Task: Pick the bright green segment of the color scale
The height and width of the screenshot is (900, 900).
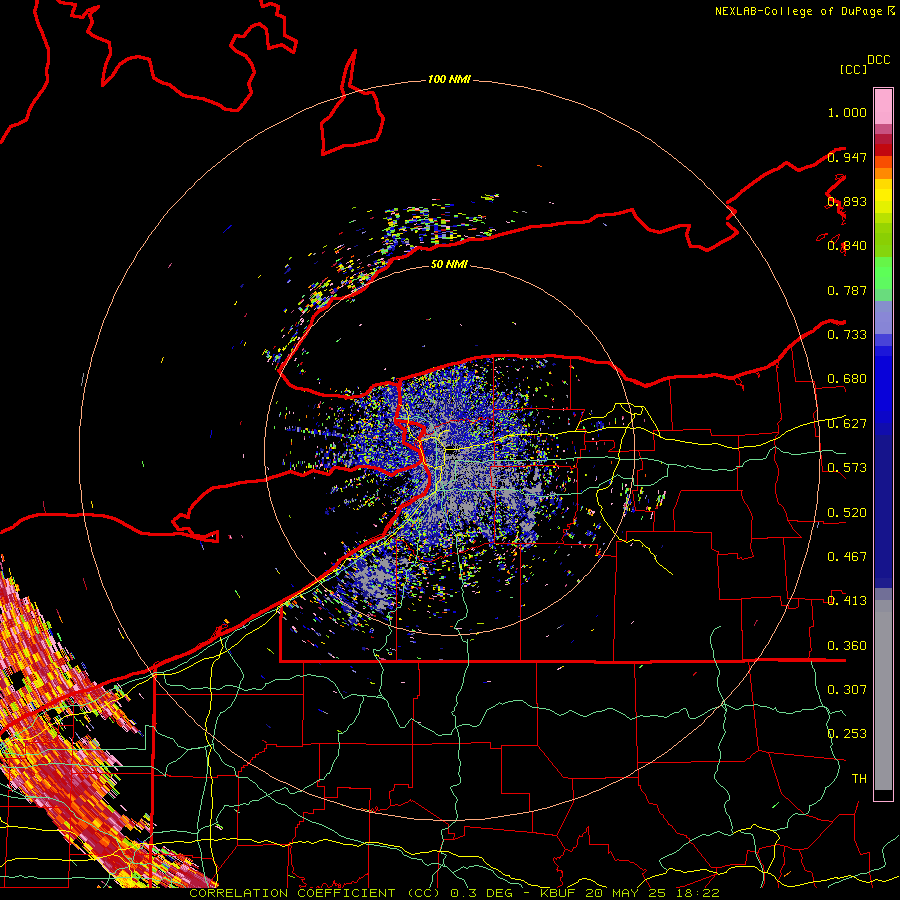Action: 883,273
